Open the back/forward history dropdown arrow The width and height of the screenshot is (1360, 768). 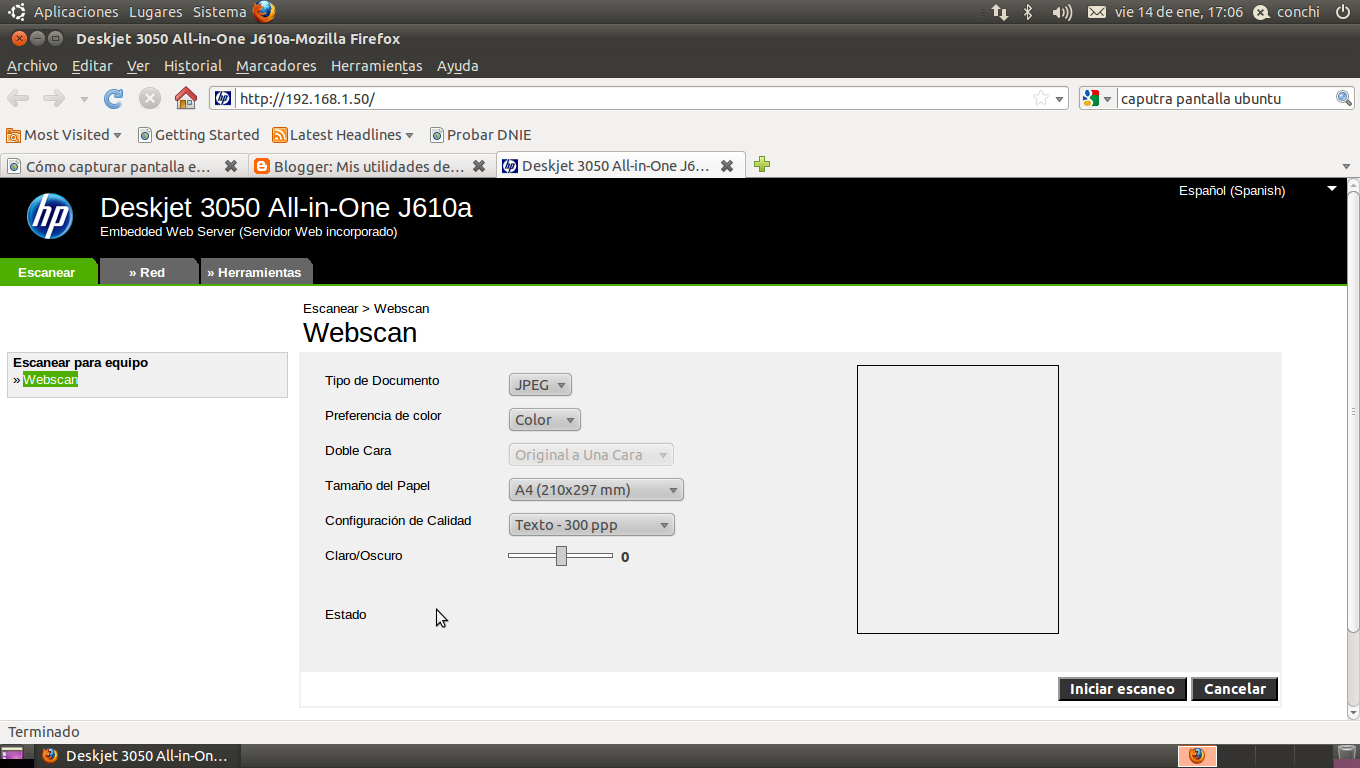pos(84,99)
